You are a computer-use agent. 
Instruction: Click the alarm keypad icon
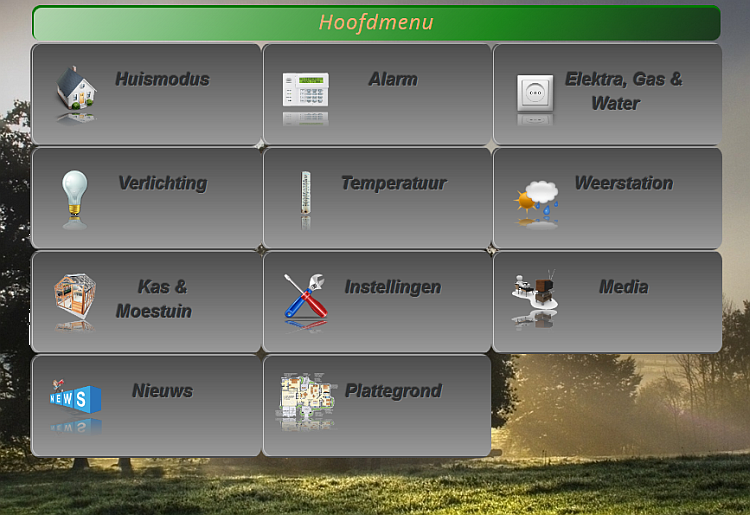[x=306, y=89]
